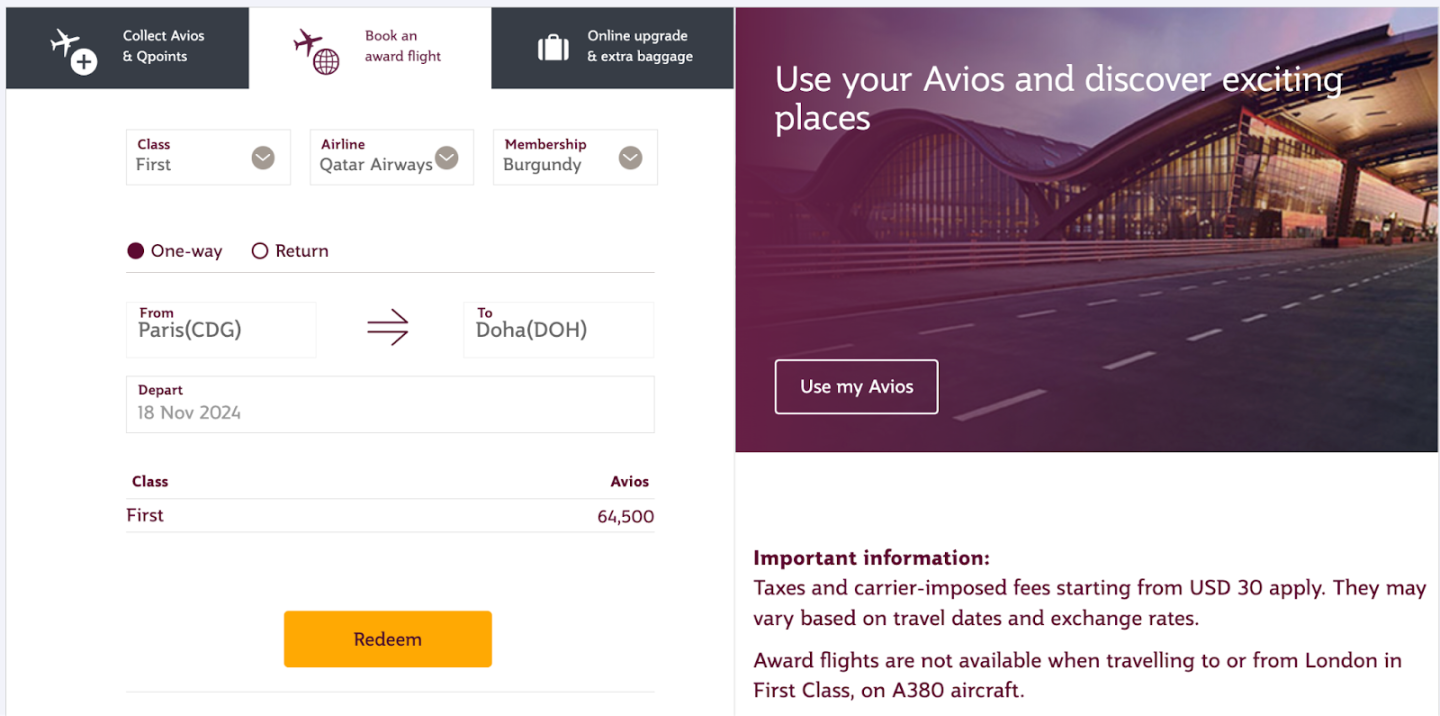Select the Return radio button
The height and width of the screenshot is (716, 1440).
(x=260, y=251)
